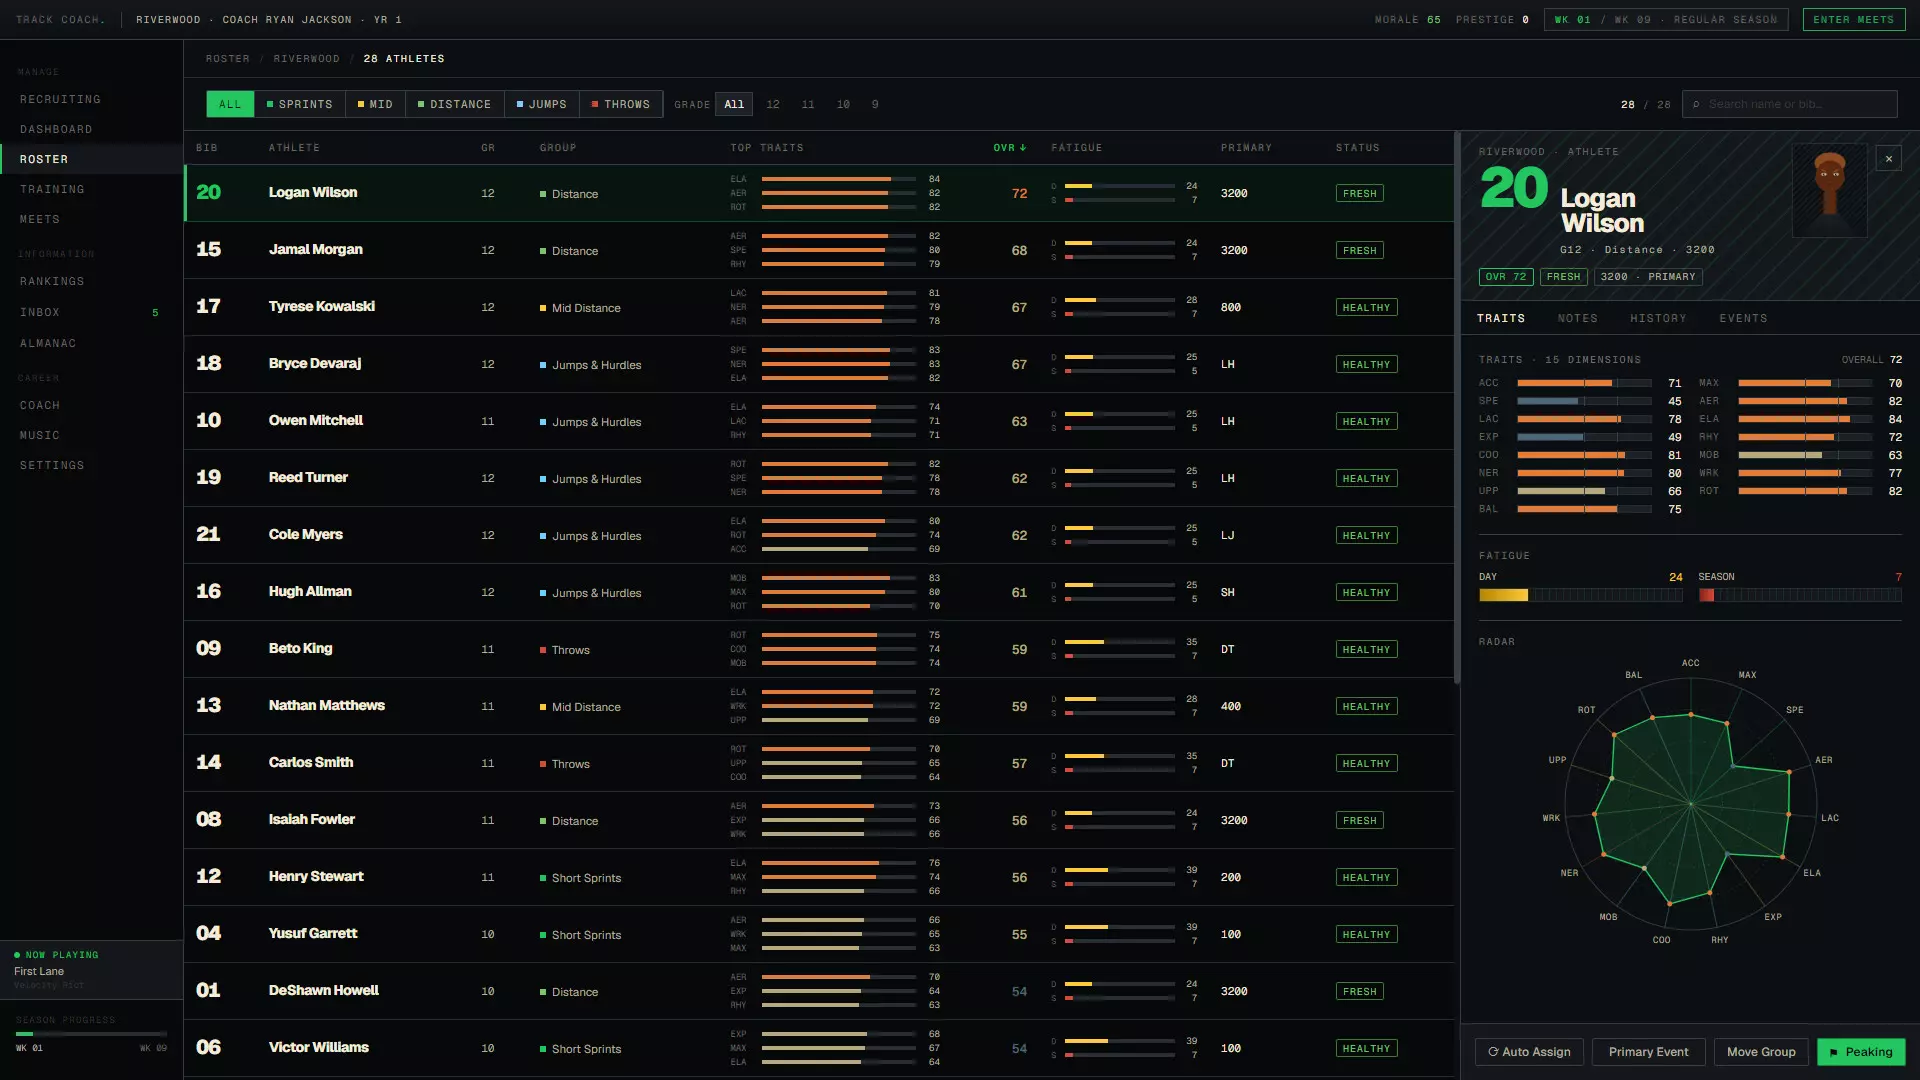Click Riverwood in the breadcrumb
1920x1080 pixels.
click(306, 59)
